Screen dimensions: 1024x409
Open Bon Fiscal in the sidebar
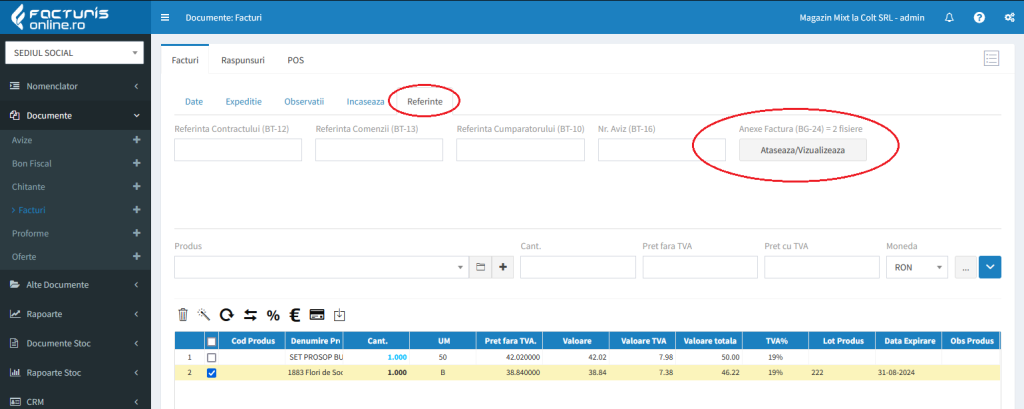coord(31,163)
